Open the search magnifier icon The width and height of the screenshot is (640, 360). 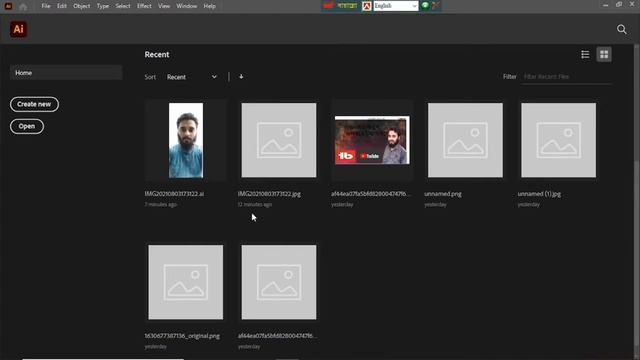pyautogui.click(x=622, y=29)
